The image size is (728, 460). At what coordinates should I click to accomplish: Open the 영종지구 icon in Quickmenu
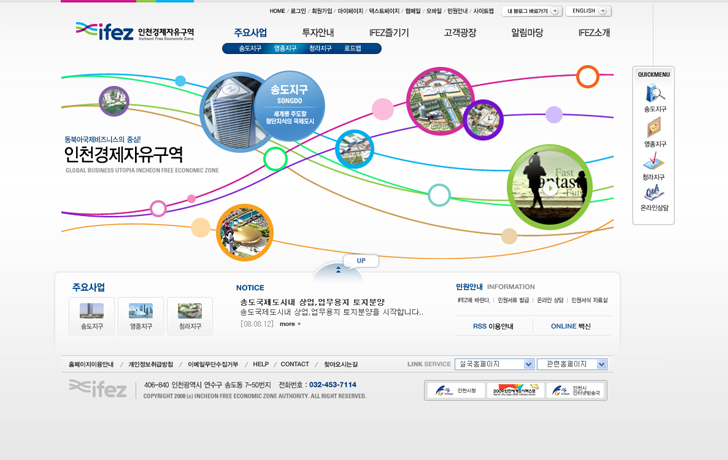click(x=654, y=127)
